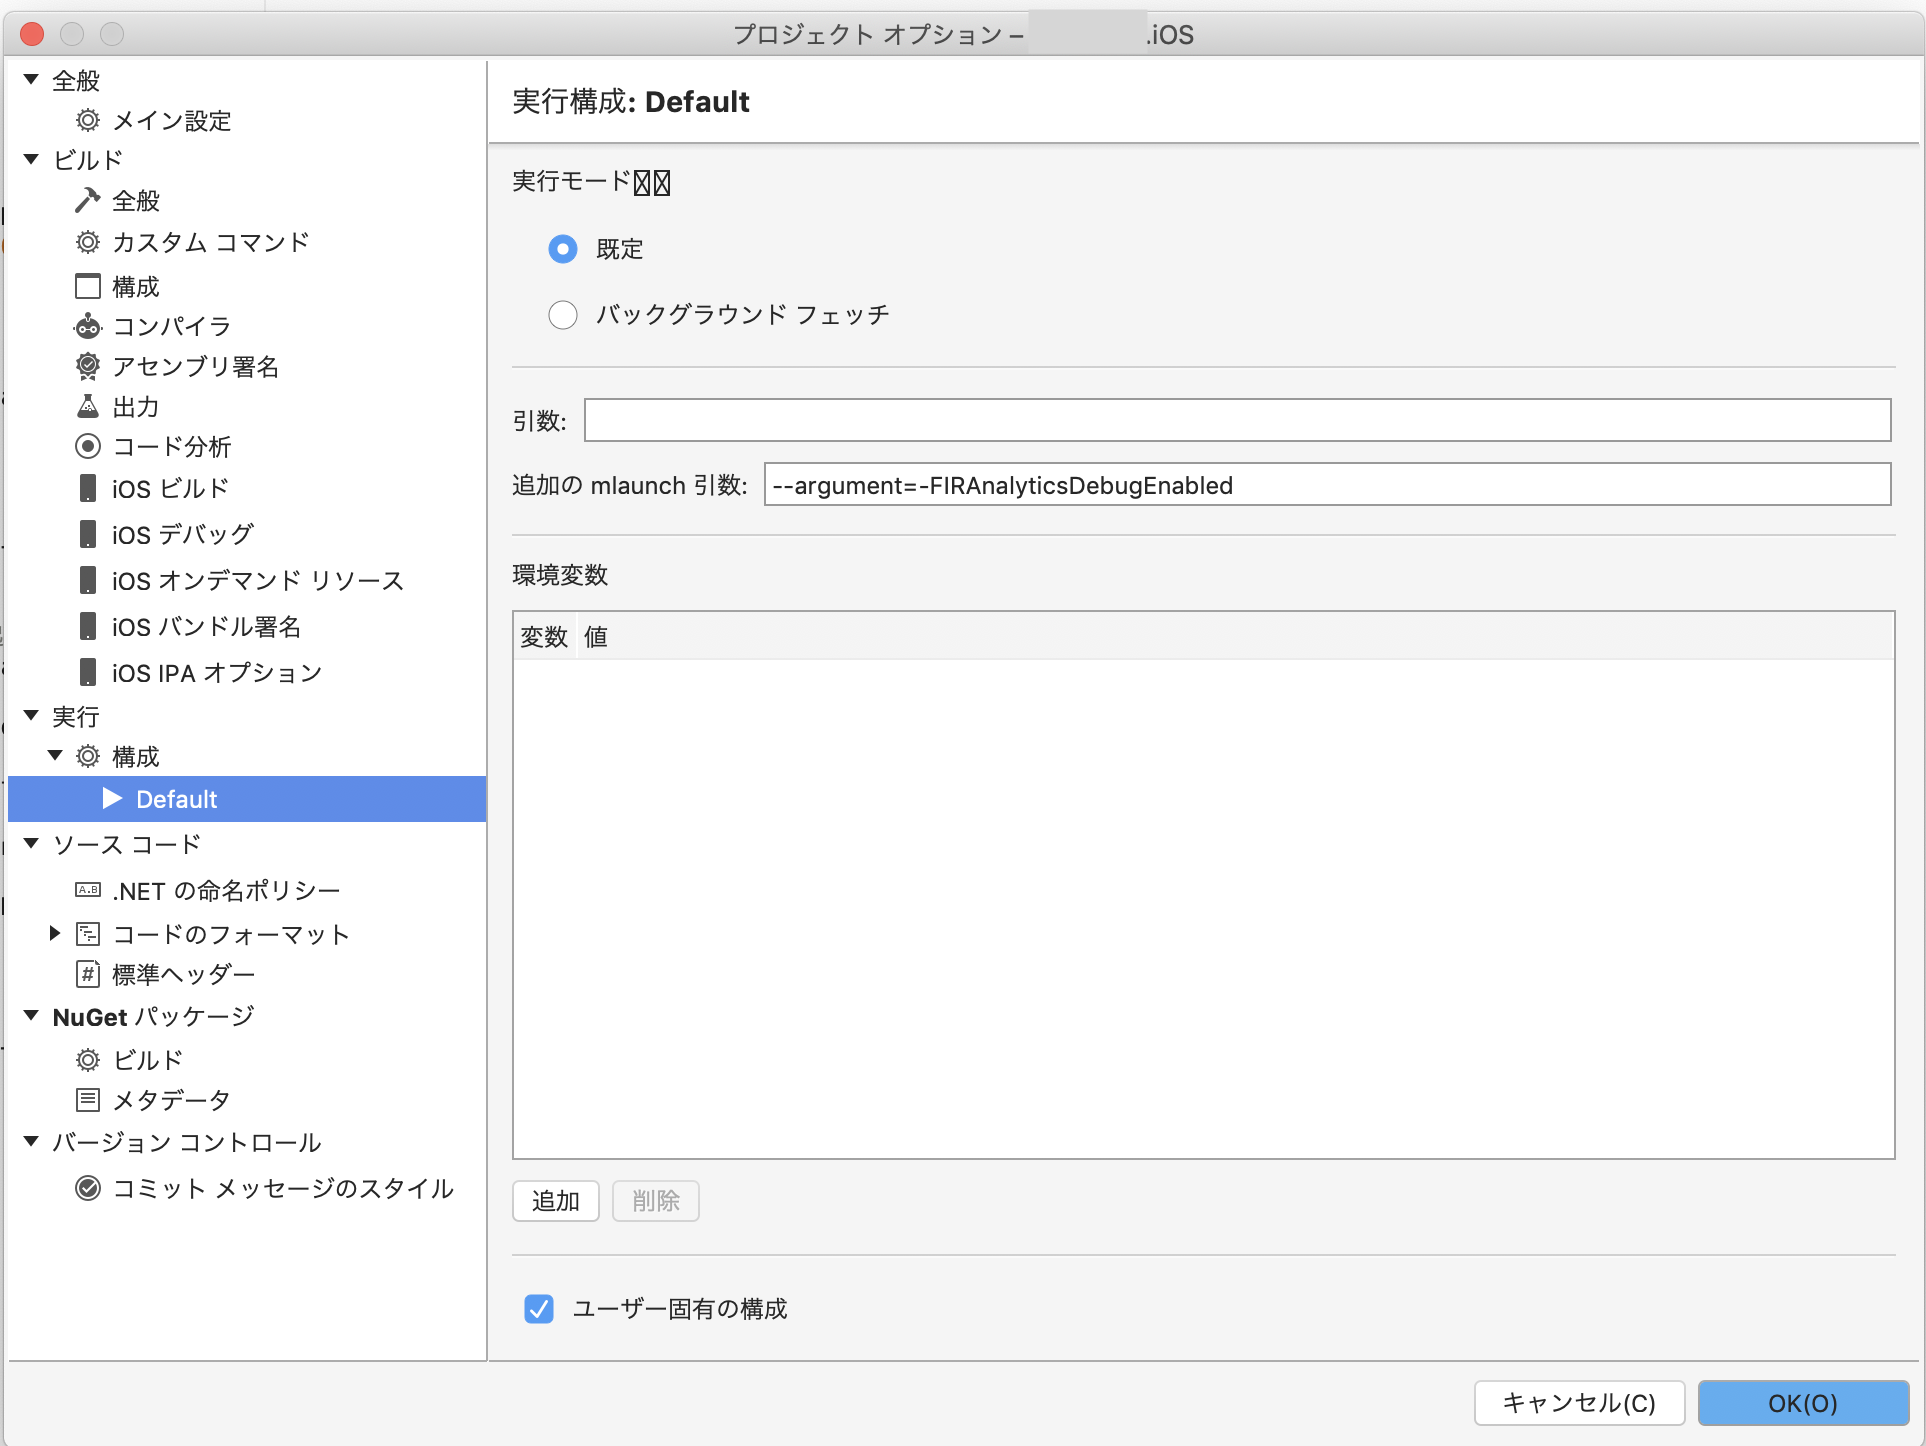Open the メイン設定 settings icon

(87, 121)
